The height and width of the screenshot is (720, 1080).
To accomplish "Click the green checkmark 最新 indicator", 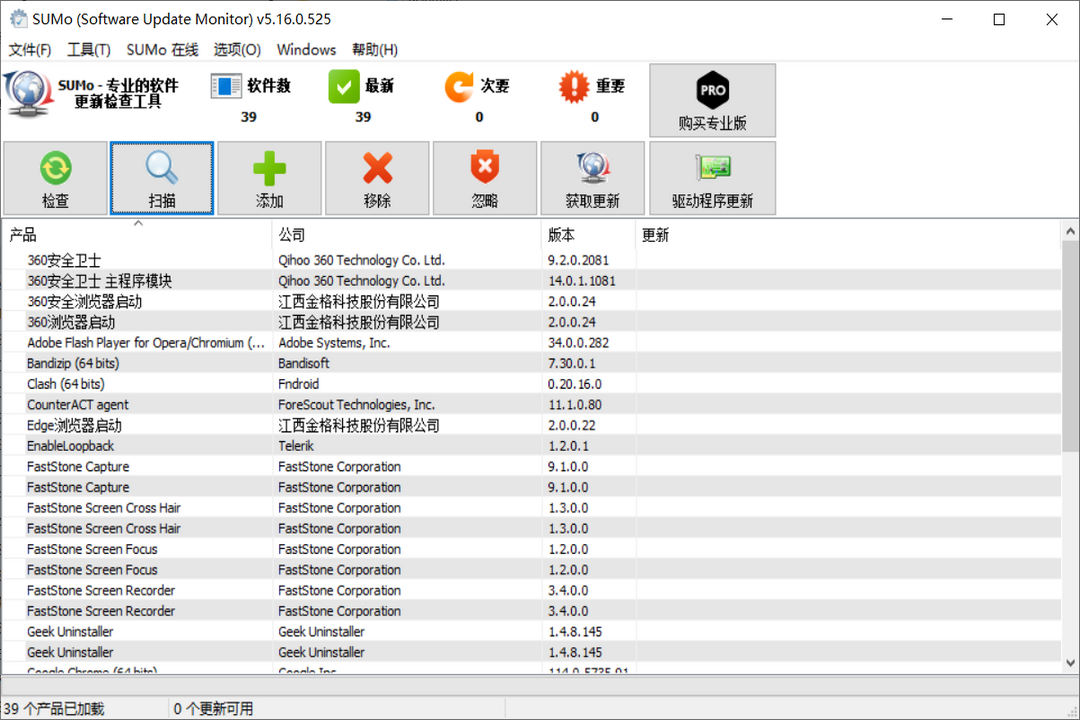I will pos(344,87).
